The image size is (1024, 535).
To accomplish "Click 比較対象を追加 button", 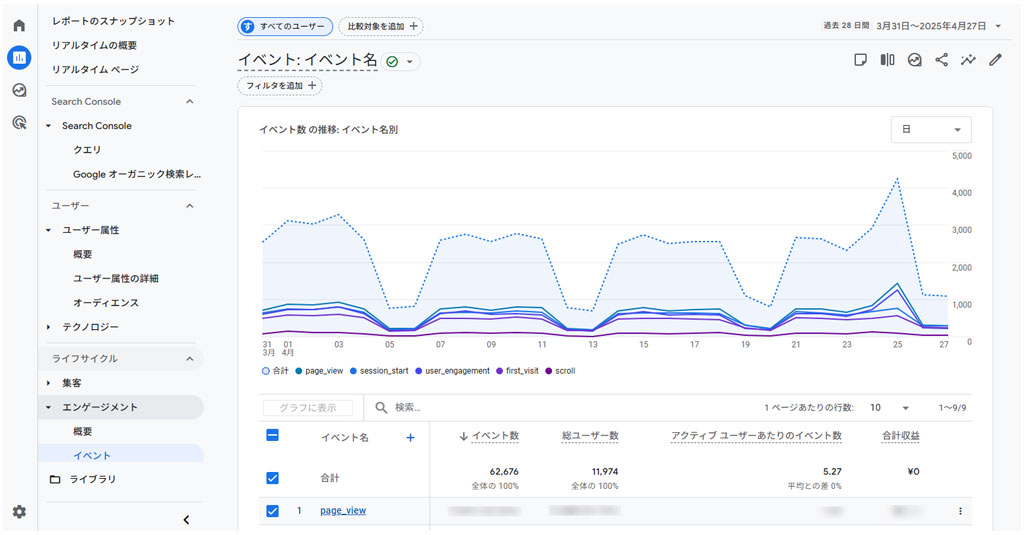I will [x=381, y=26].
